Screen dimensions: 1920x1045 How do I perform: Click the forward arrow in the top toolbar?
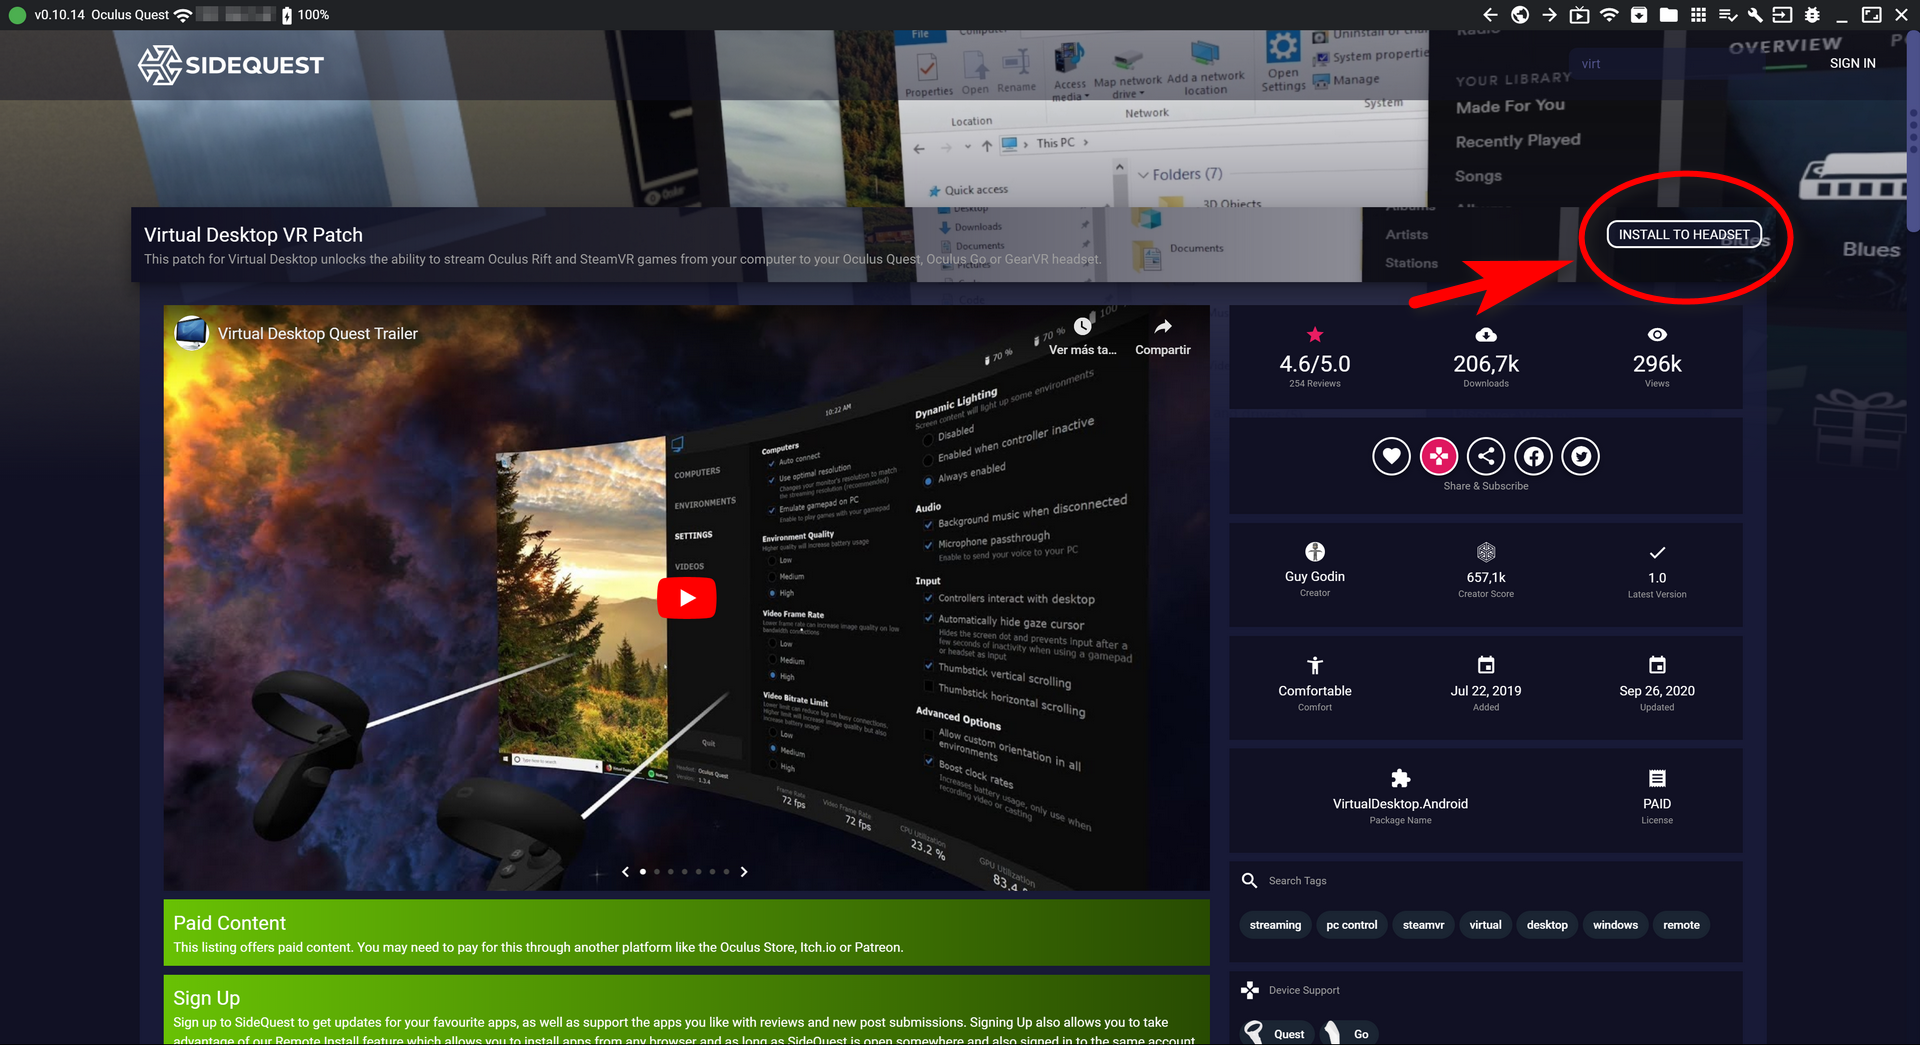point(1549,15)
